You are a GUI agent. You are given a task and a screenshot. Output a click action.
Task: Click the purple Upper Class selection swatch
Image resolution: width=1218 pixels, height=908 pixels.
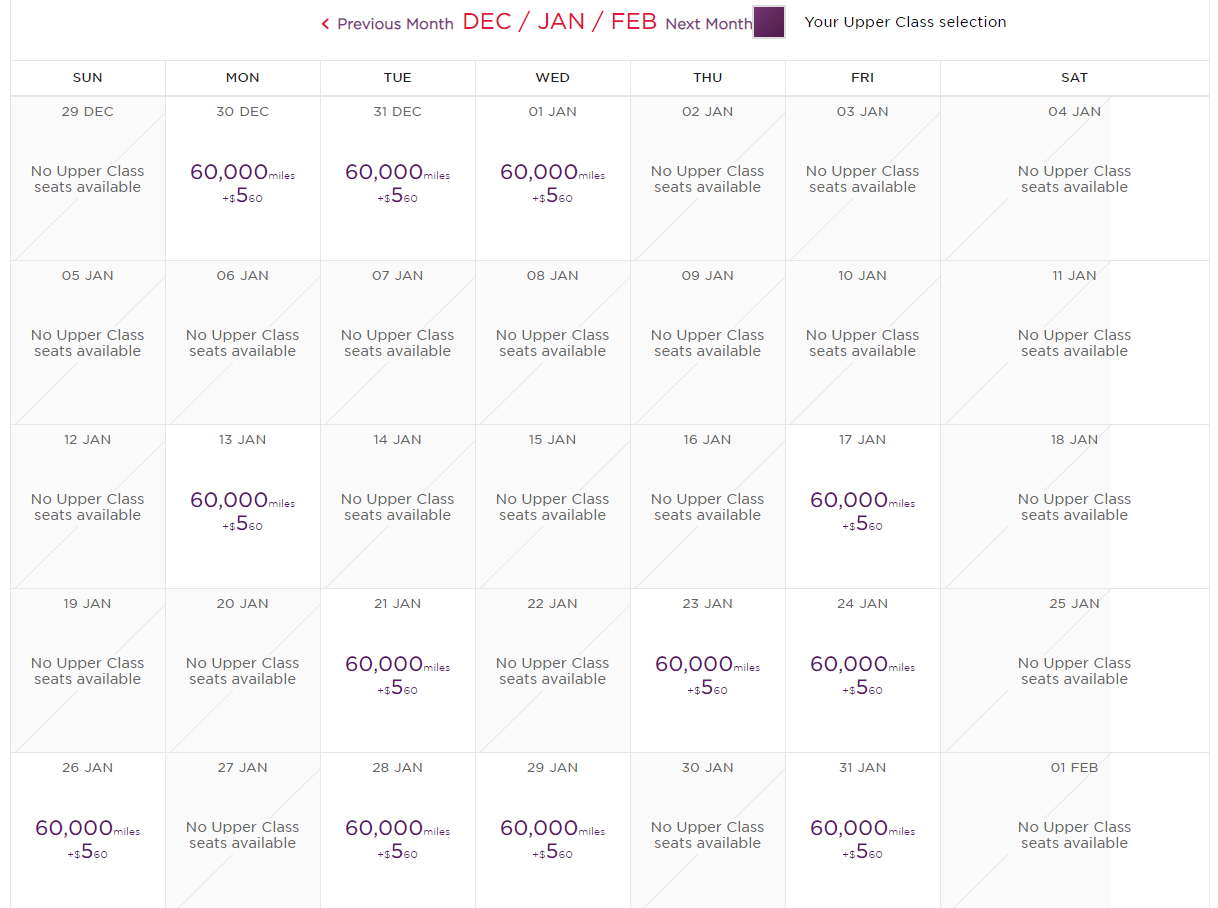pyautogui.click(x=768, y=22)
